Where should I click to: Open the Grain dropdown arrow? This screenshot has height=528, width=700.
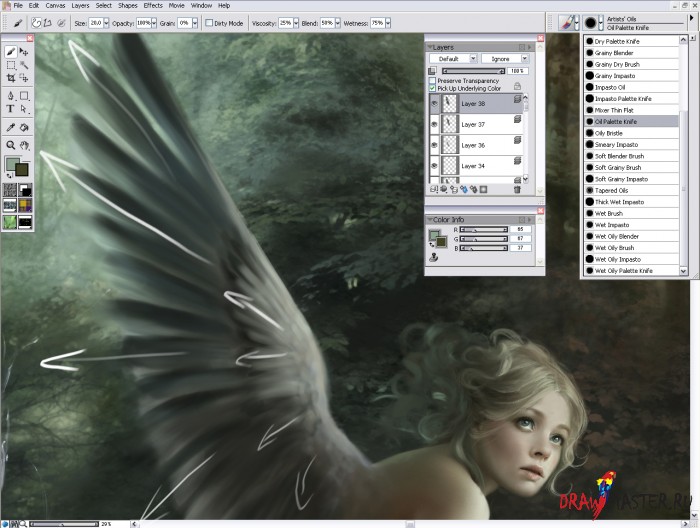[x=195, y=23]
